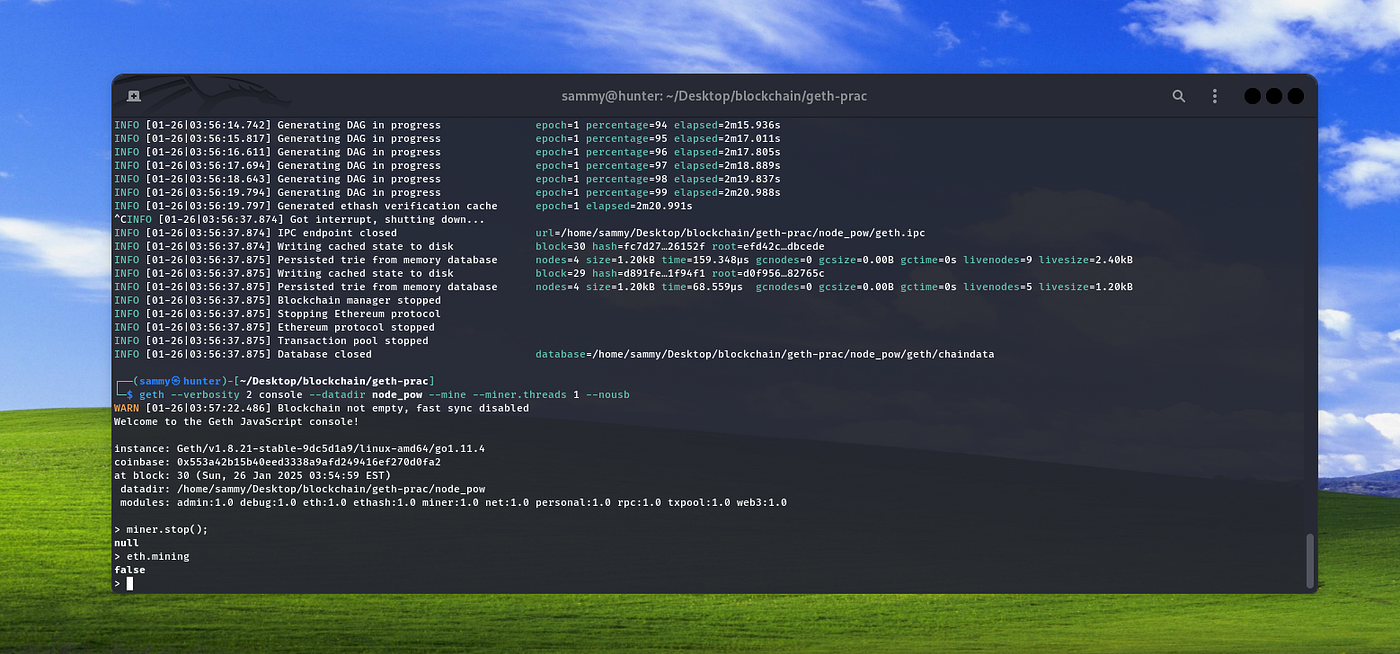Click the middle black window control circle
The image size is (1400, 654).
tap(1274, 96)
